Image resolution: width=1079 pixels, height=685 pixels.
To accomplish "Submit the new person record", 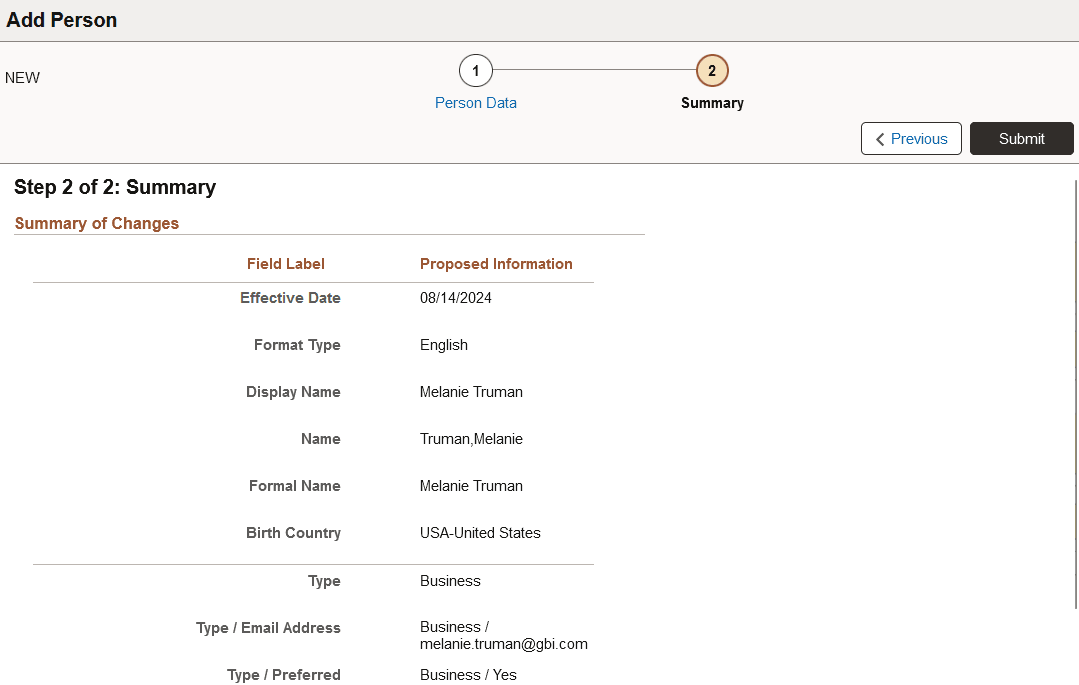I will click(1021, 138).
